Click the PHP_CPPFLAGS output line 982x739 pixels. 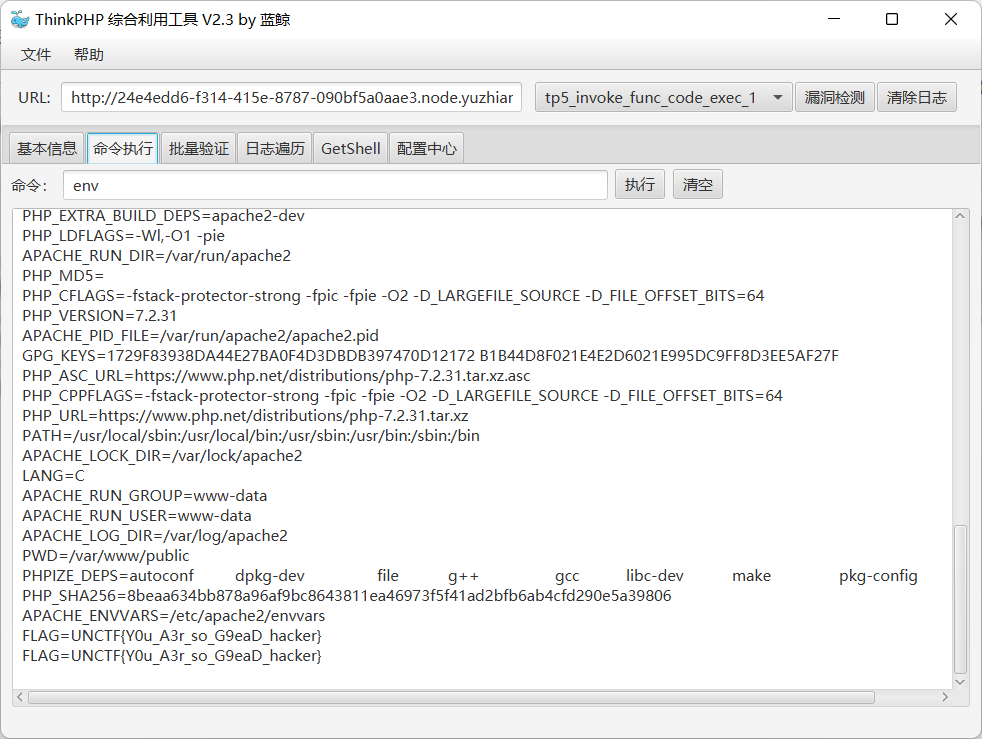point(403,396)
